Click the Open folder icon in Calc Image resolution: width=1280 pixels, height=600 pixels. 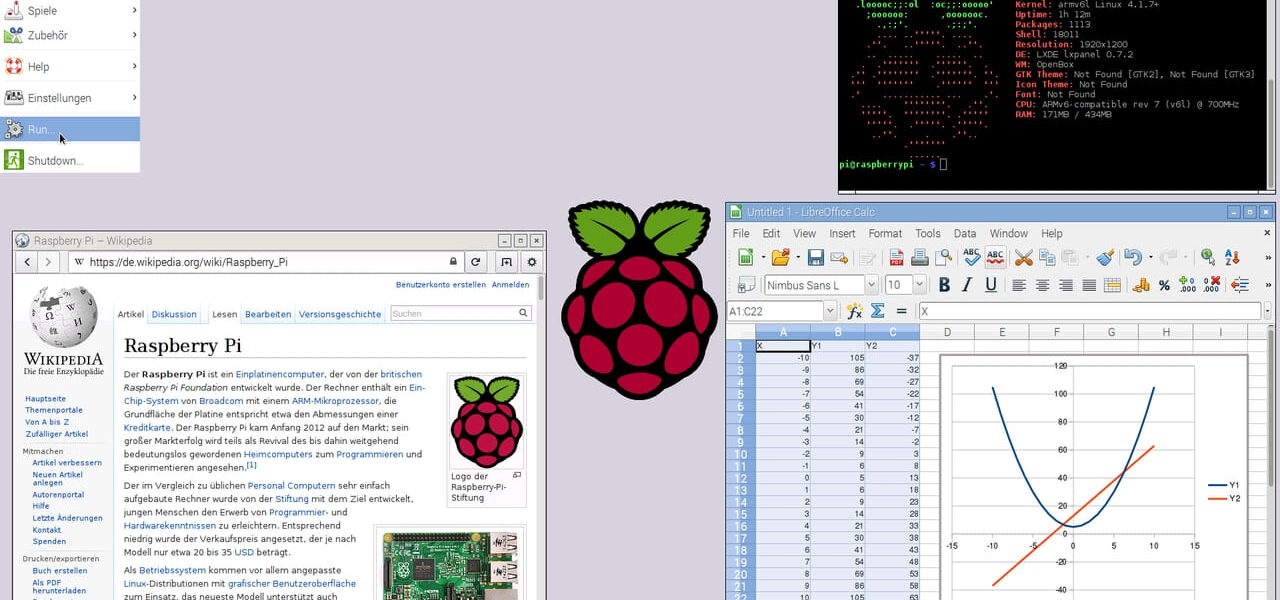pyautogui.click(x=780, y=257)
